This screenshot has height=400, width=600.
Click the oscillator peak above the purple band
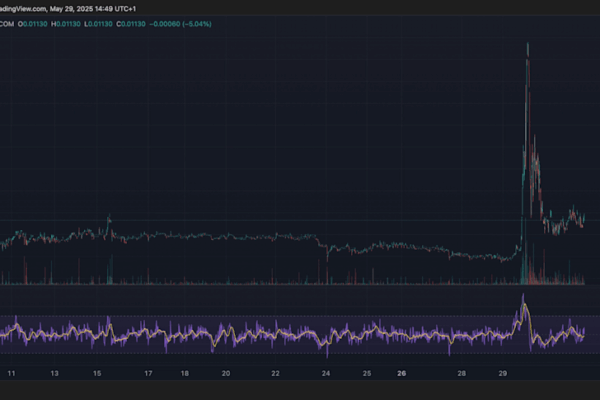pyautogui.click(x=523, y=296)
